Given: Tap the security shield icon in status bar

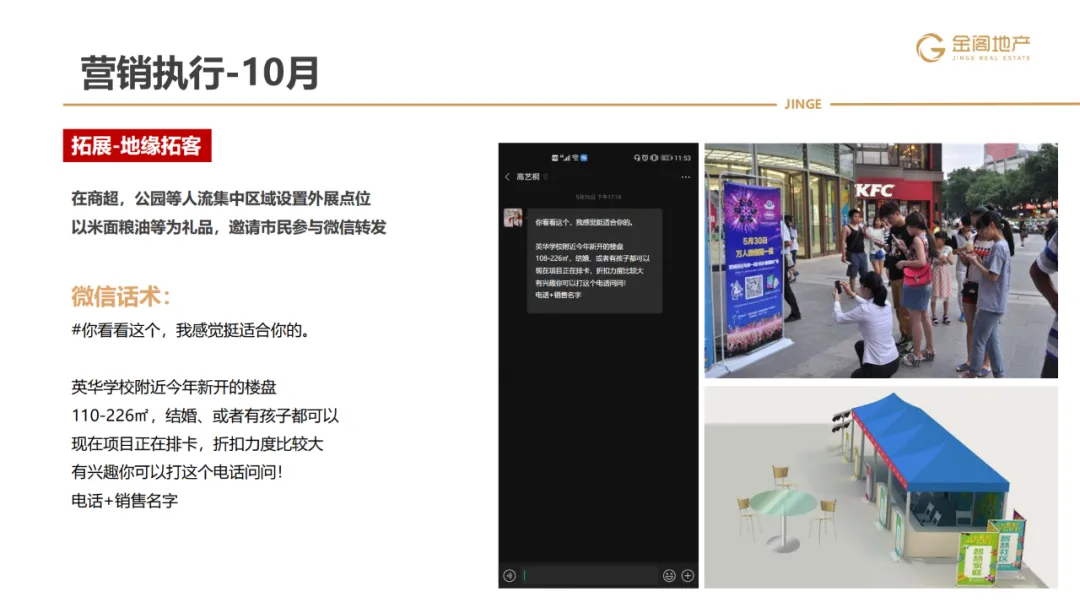Looking at the screenshot, I should [x=645, y=157].
